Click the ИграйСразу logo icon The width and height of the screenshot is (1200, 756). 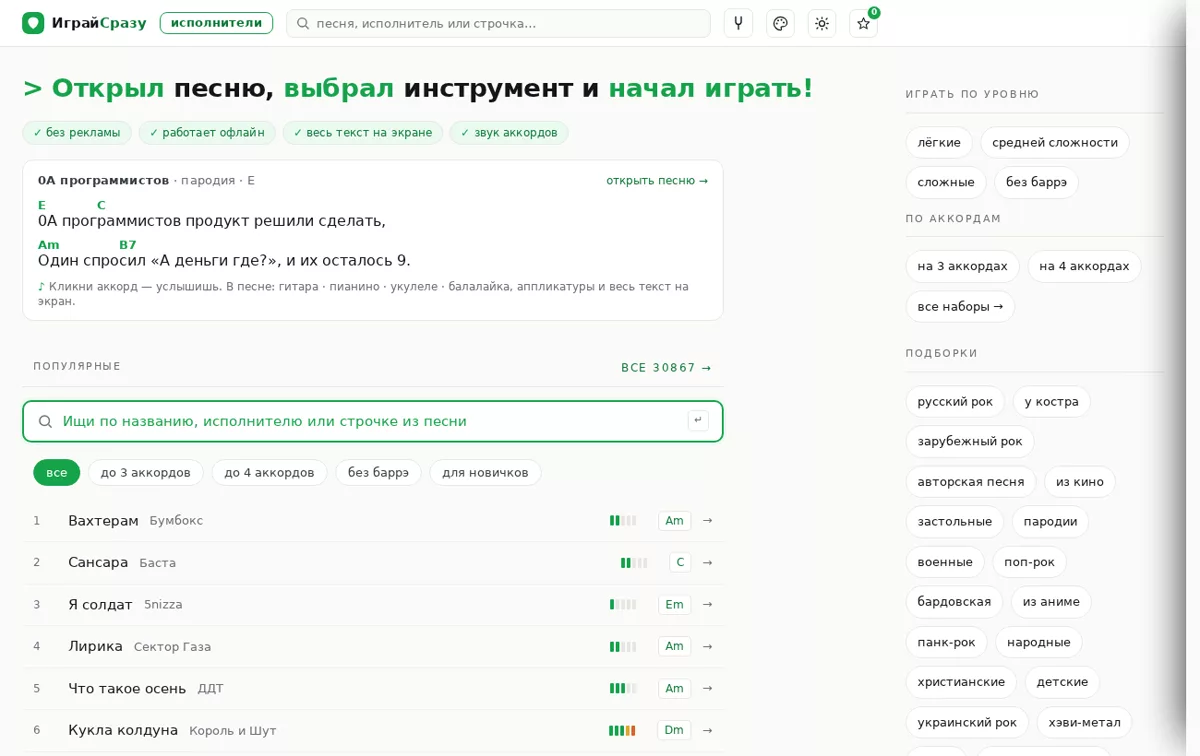point(33,23)
